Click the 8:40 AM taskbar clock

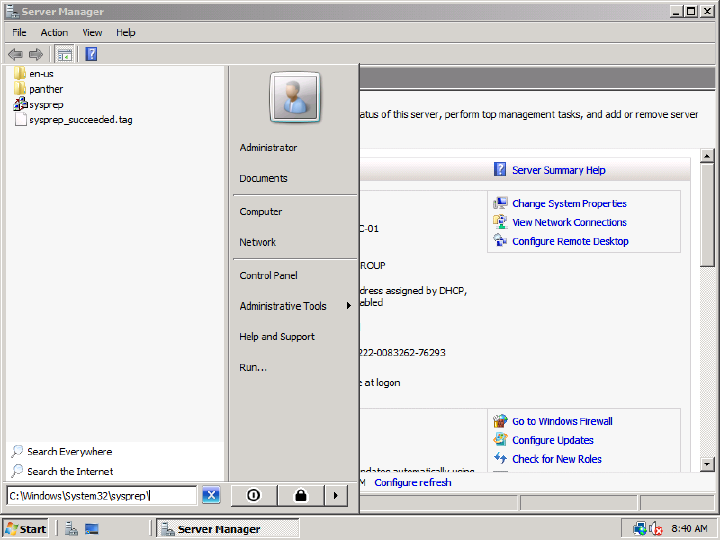(x=689, y=529)
